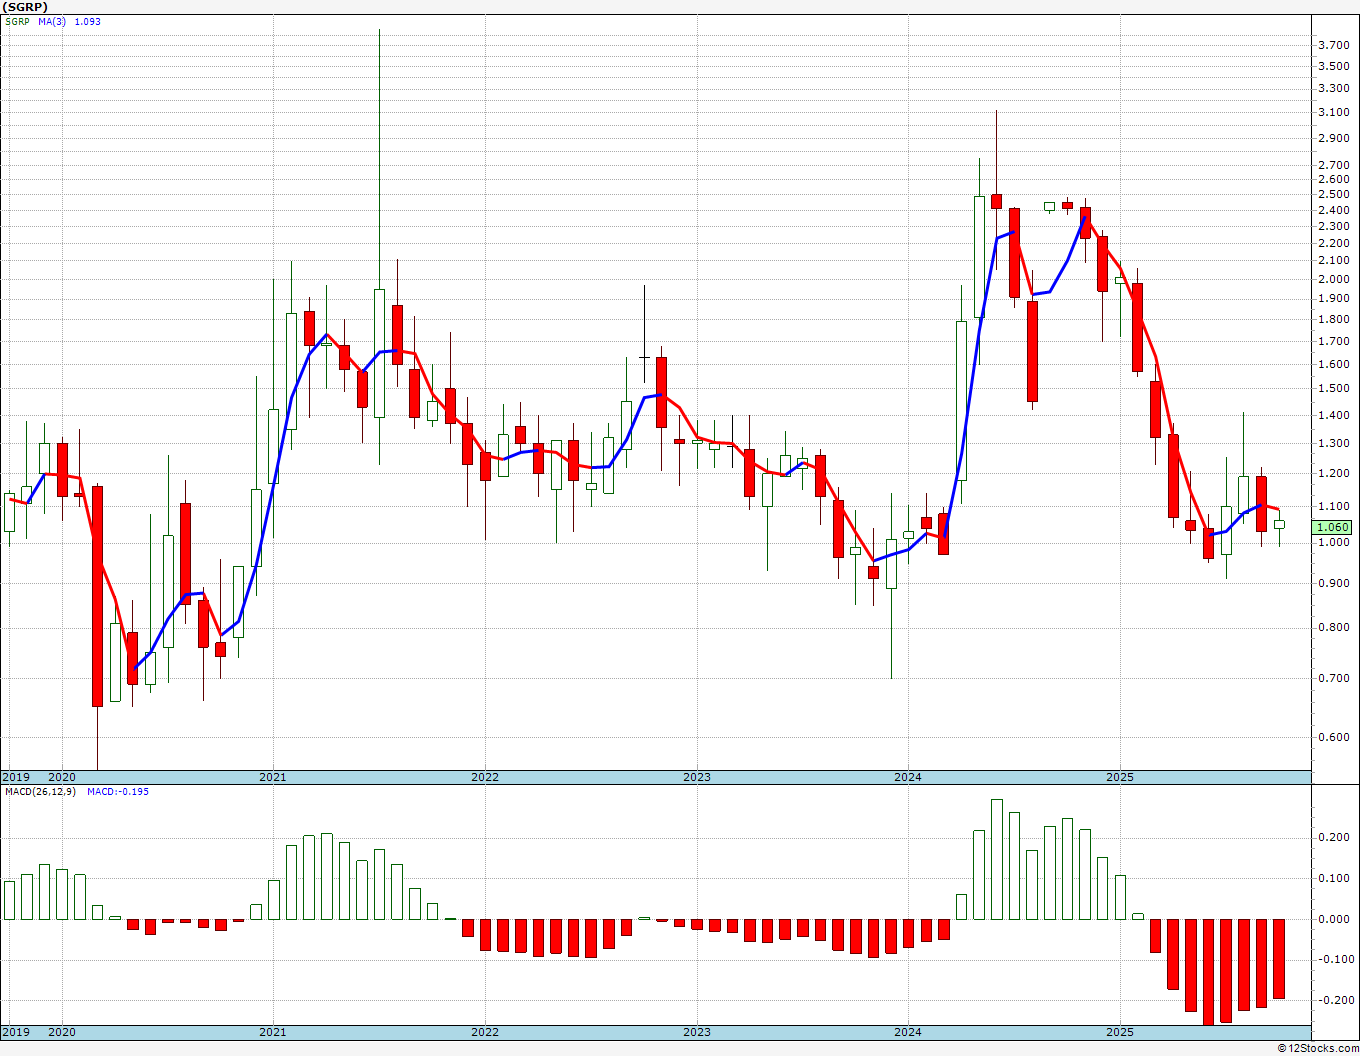Click the MA(3) moving average legend label

[x=53, y=22]
